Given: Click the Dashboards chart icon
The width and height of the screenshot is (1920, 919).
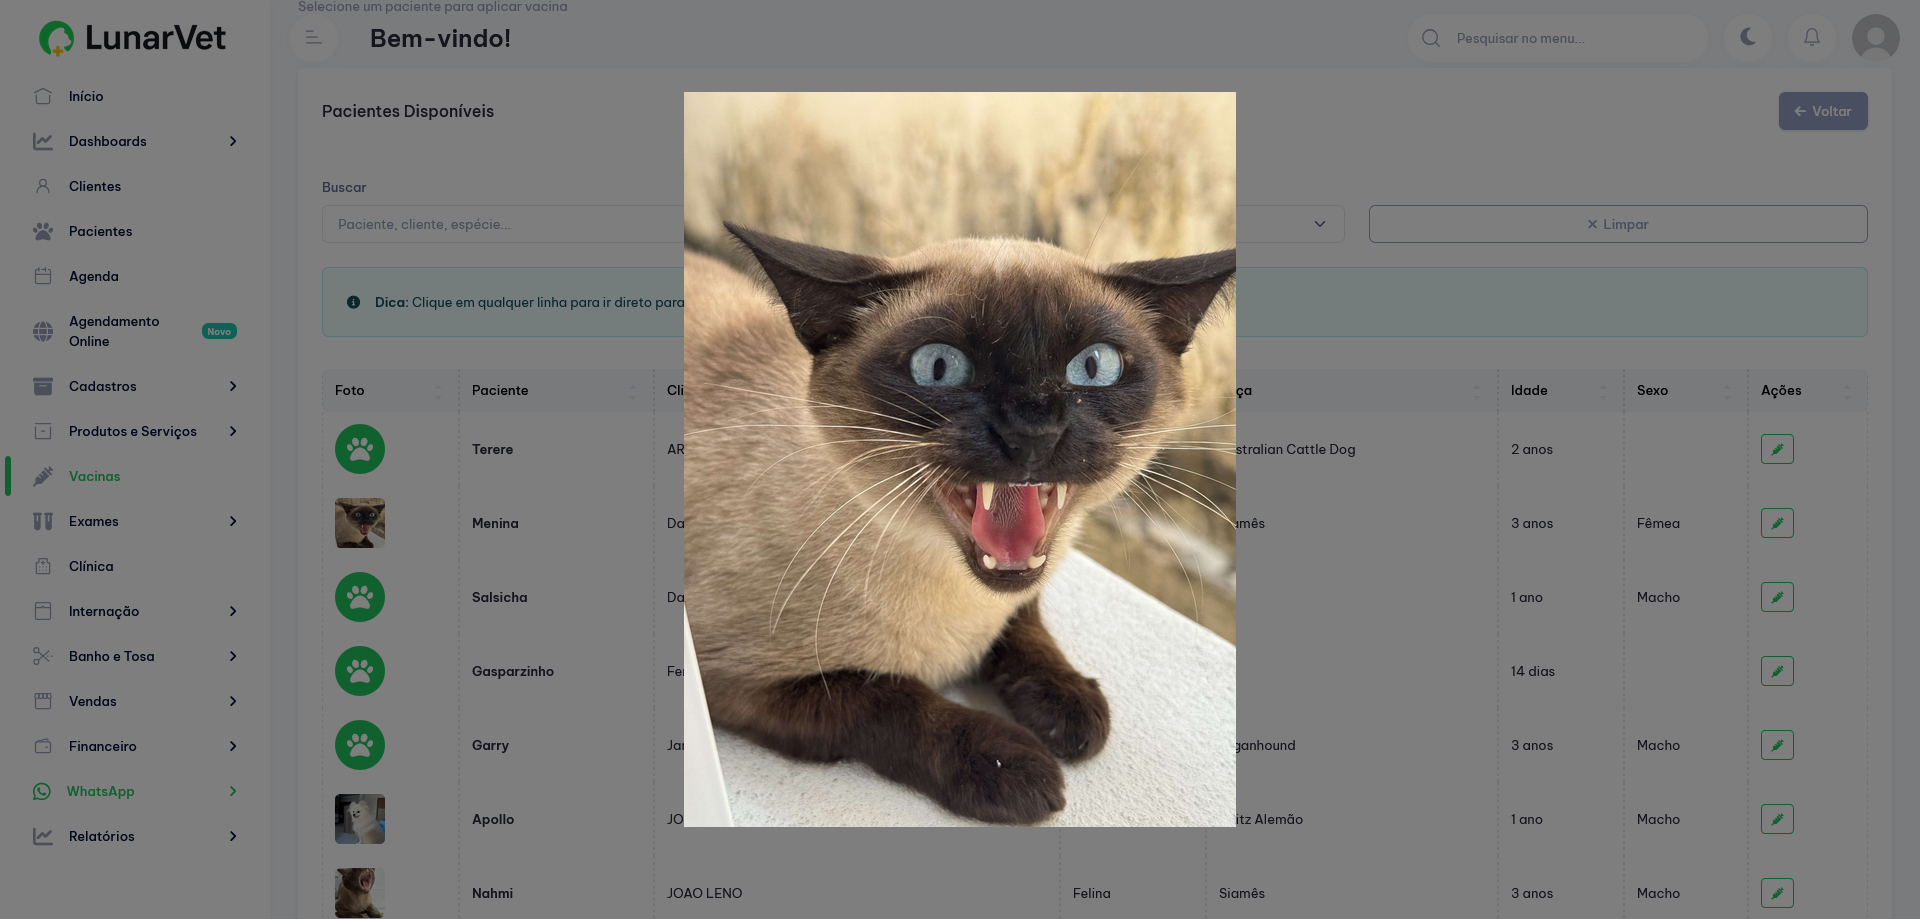Looking at the screenshot, I should tap(43, 141).
